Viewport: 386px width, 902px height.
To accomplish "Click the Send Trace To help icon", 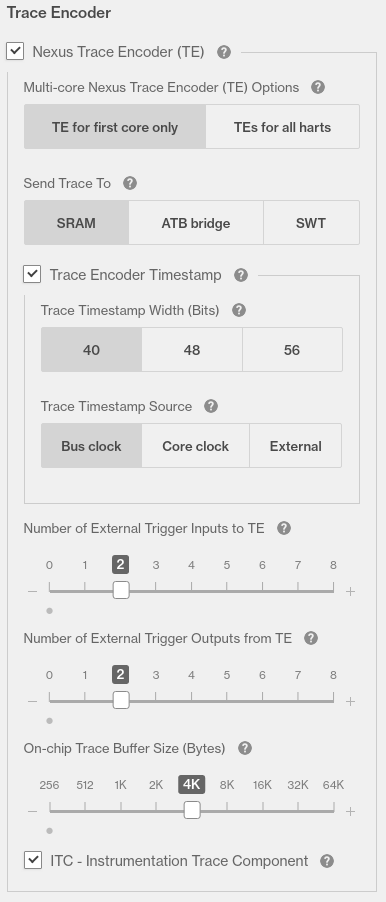I will [x=130, y=184].
